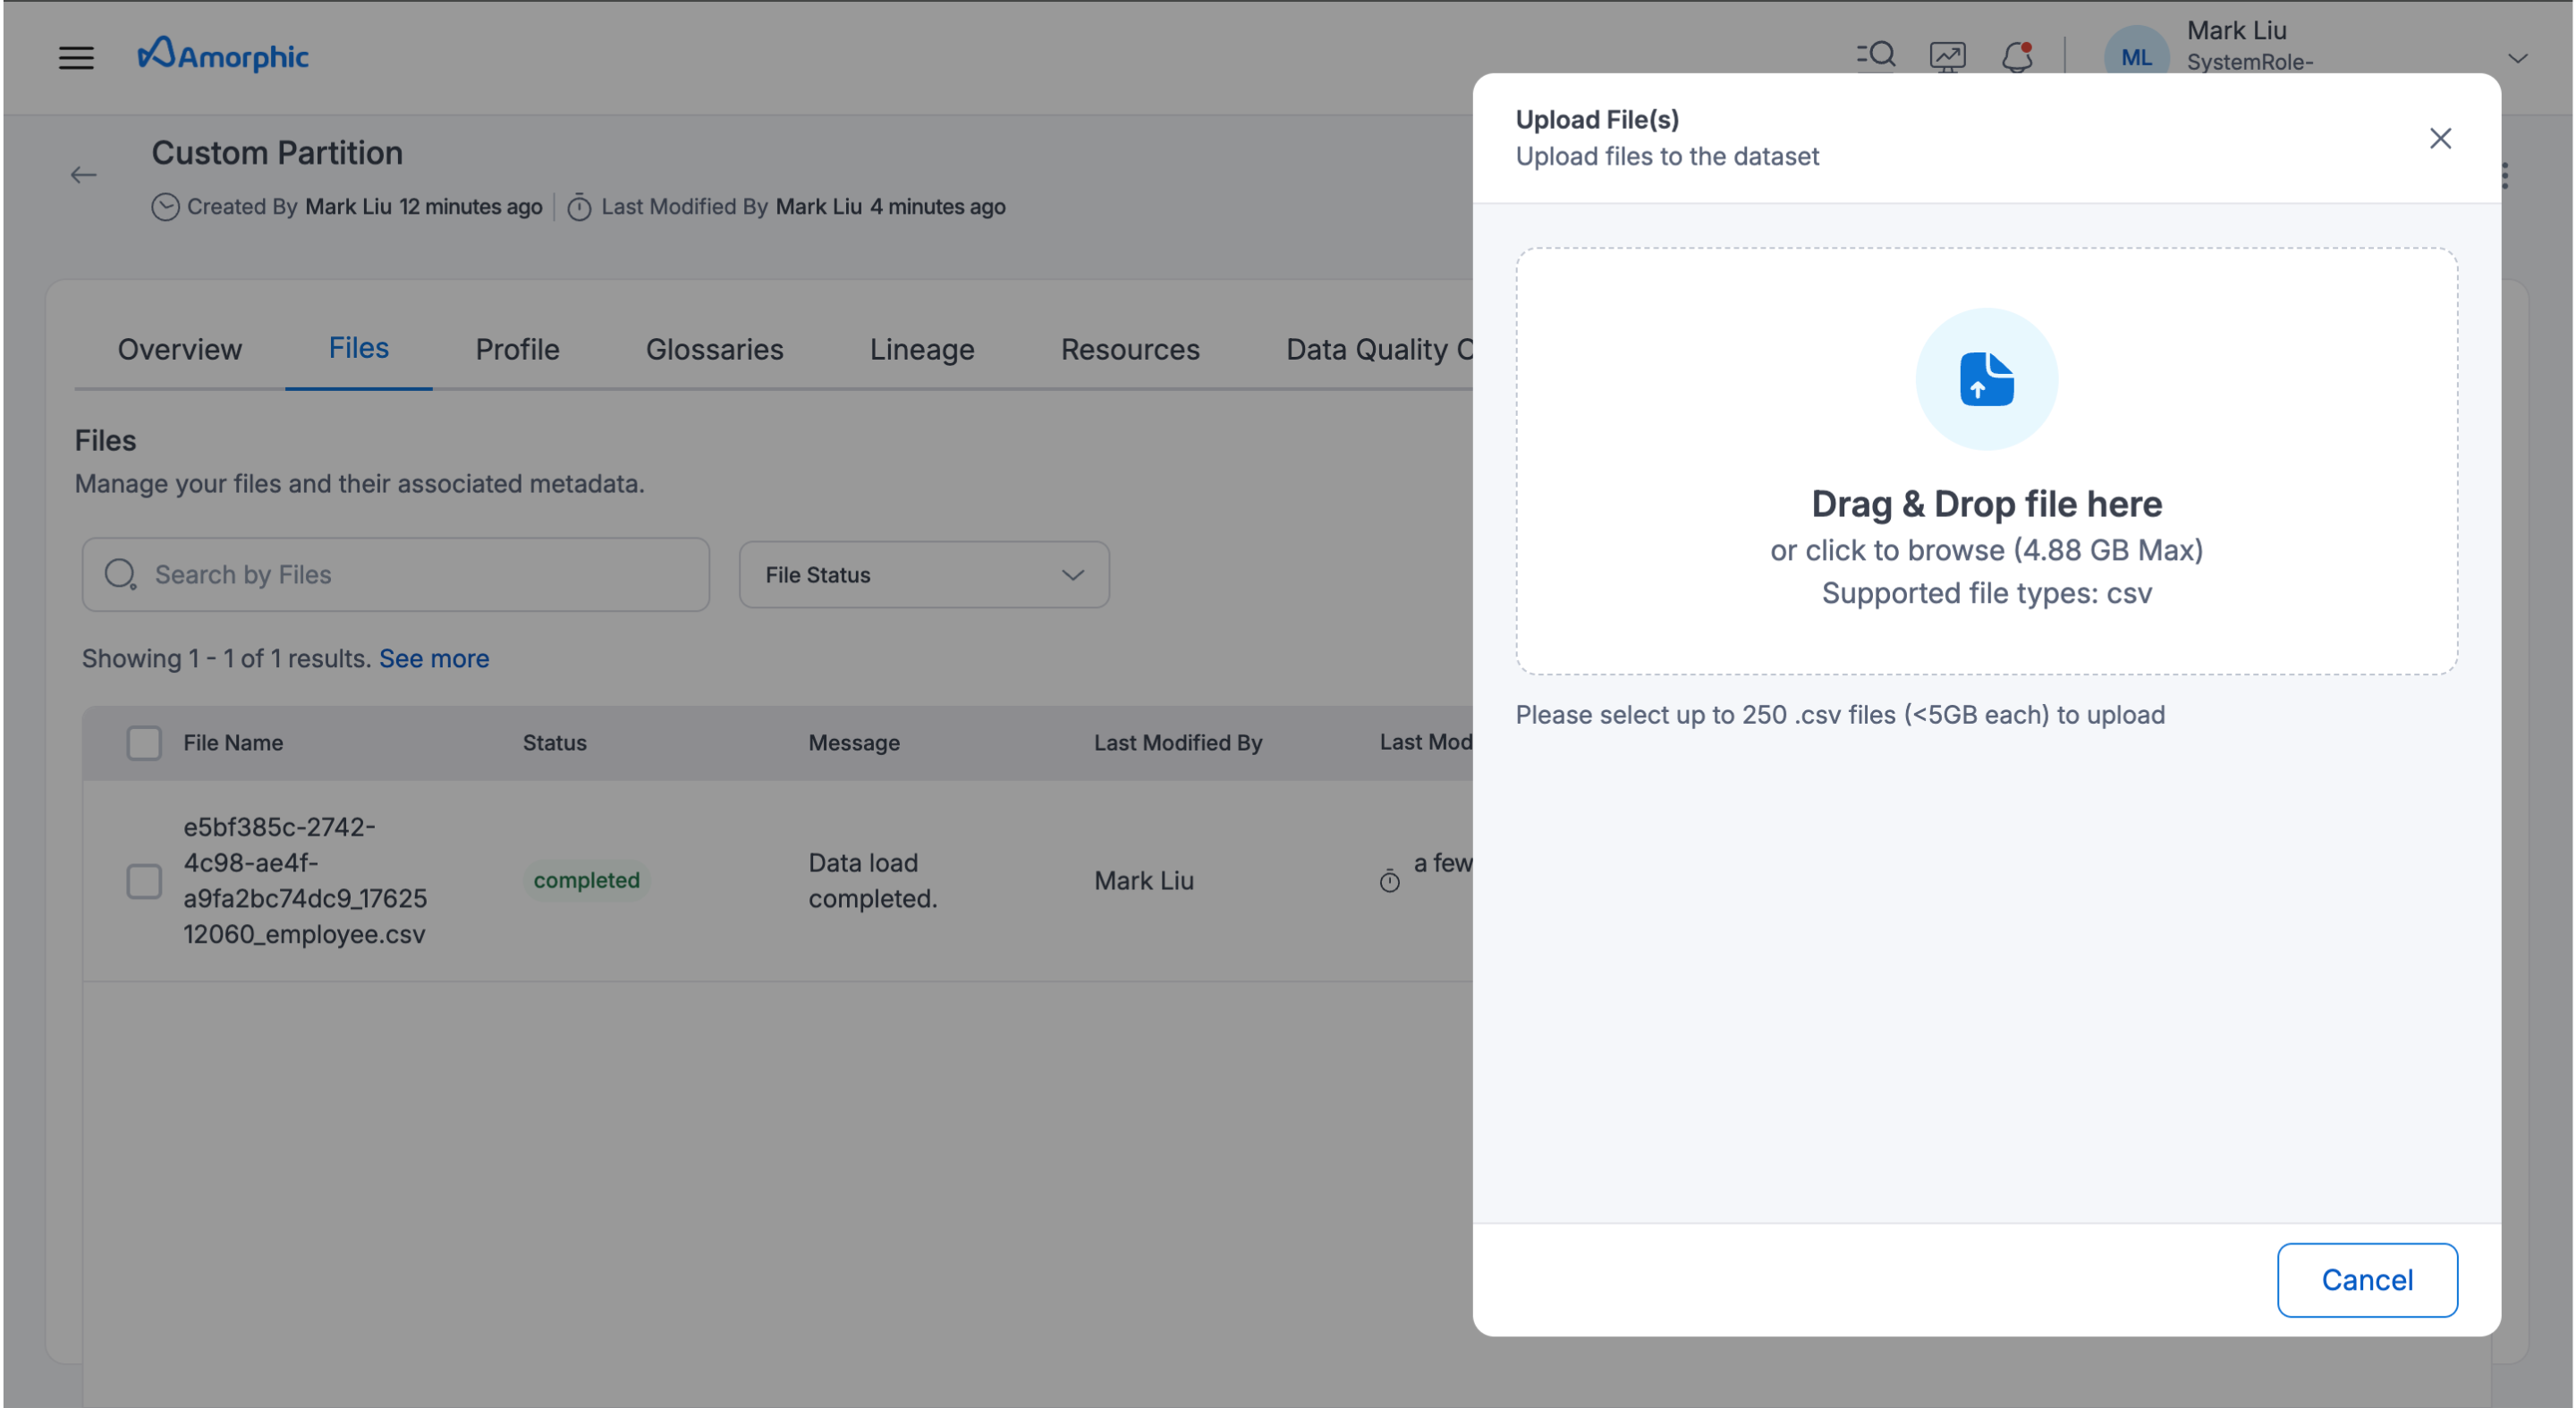This screenshot has height=1408, width=2576.
Task: Switch to the Lineage tab
Action: click(921, 349)
